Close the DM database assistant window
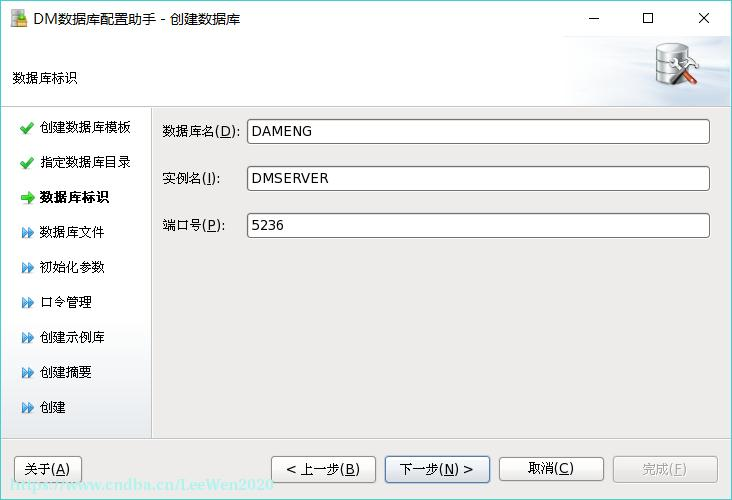Image resolution: width=732 pixels, height=500 pixels. pos(704,18)
